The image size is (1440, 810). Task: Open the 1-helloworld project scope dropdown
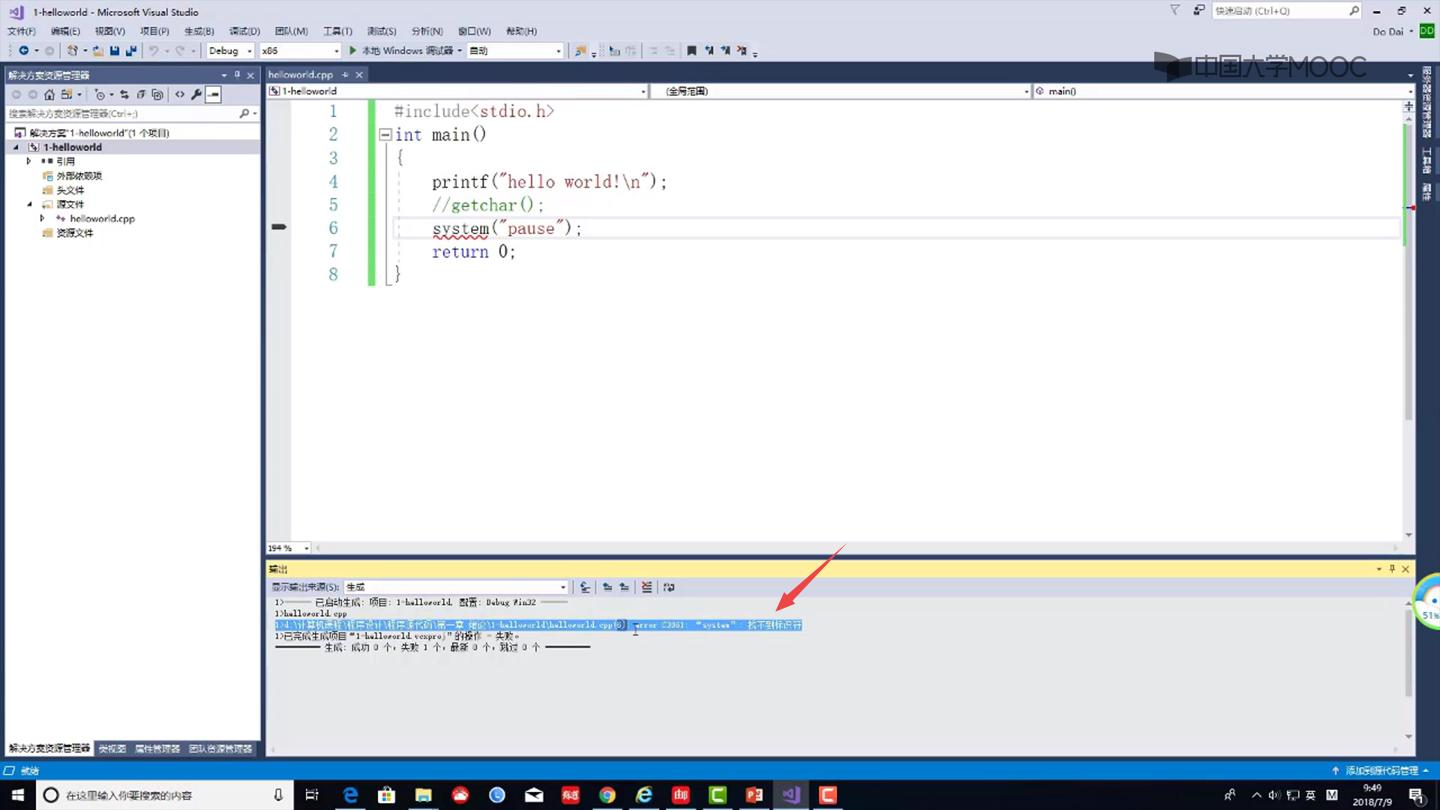coord(457,91)
